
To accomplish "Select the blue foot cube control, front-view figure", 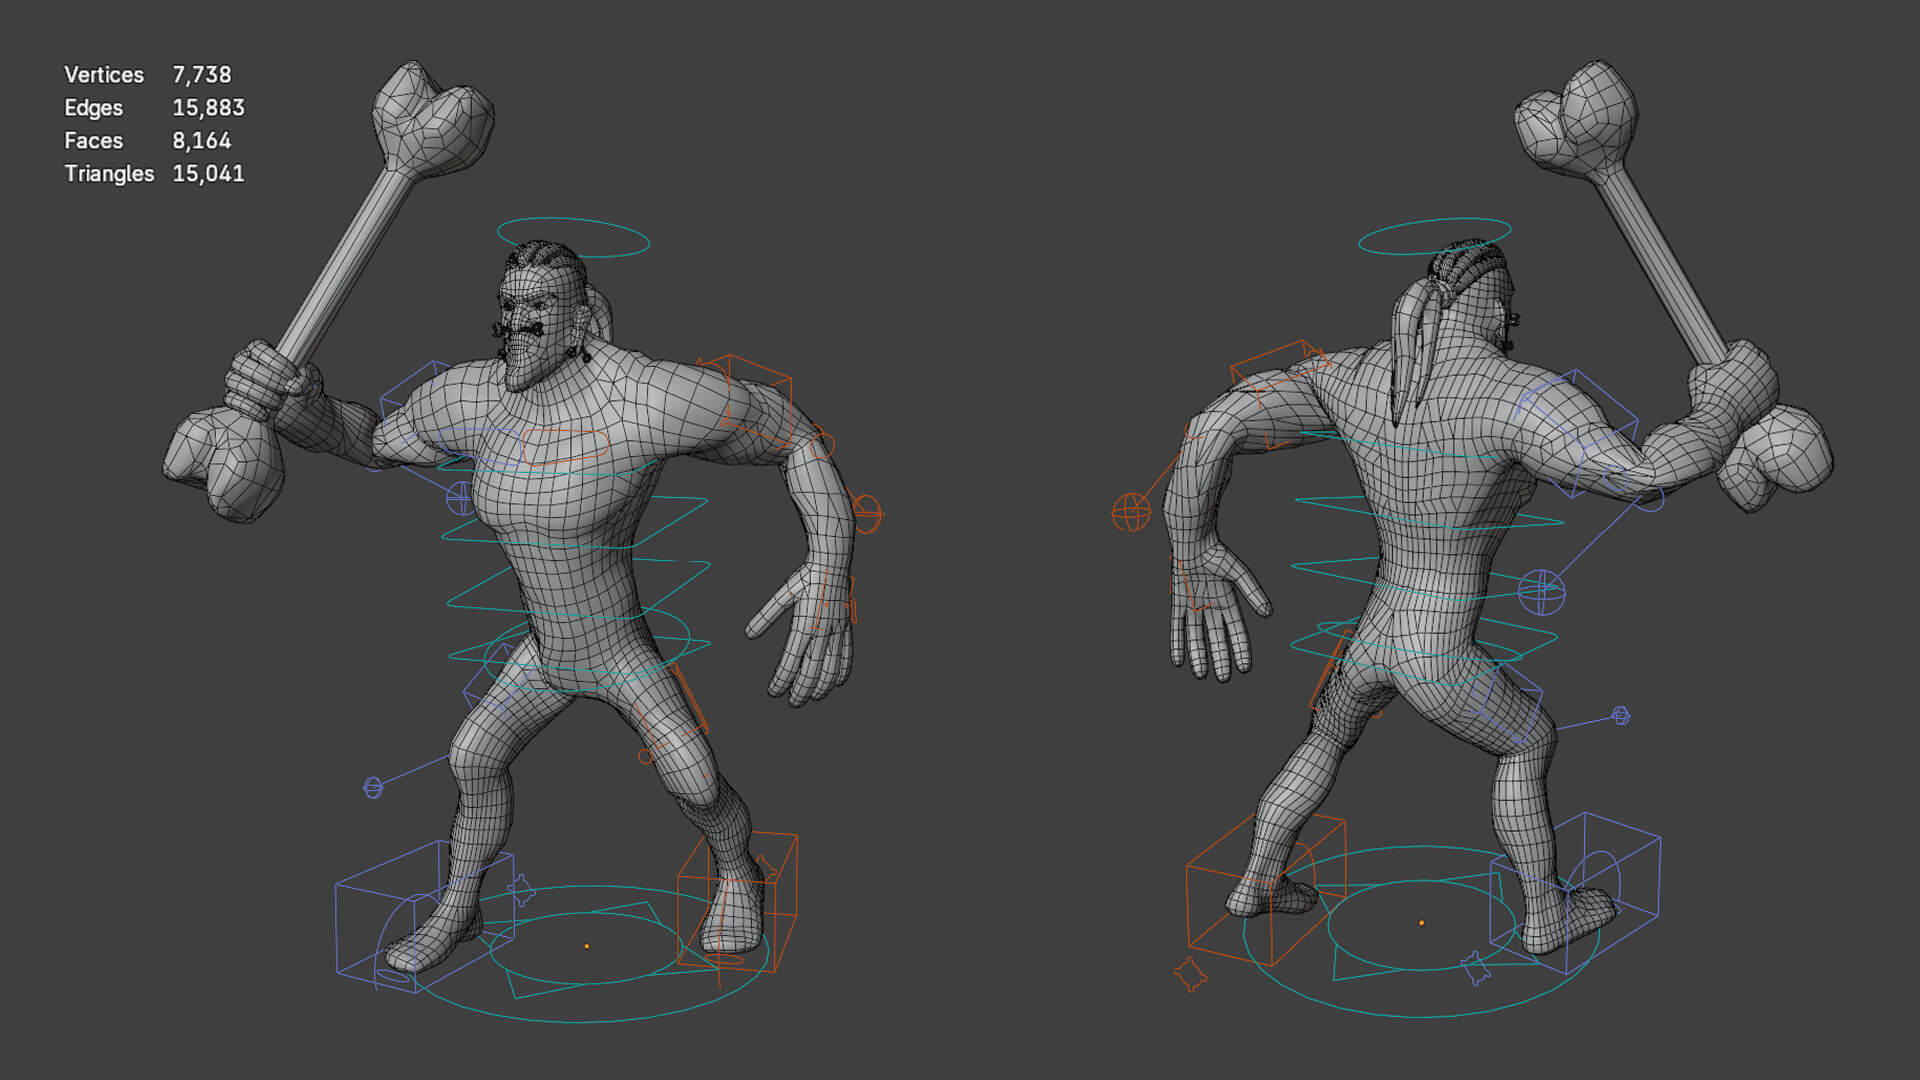I will tap(425, 916).
